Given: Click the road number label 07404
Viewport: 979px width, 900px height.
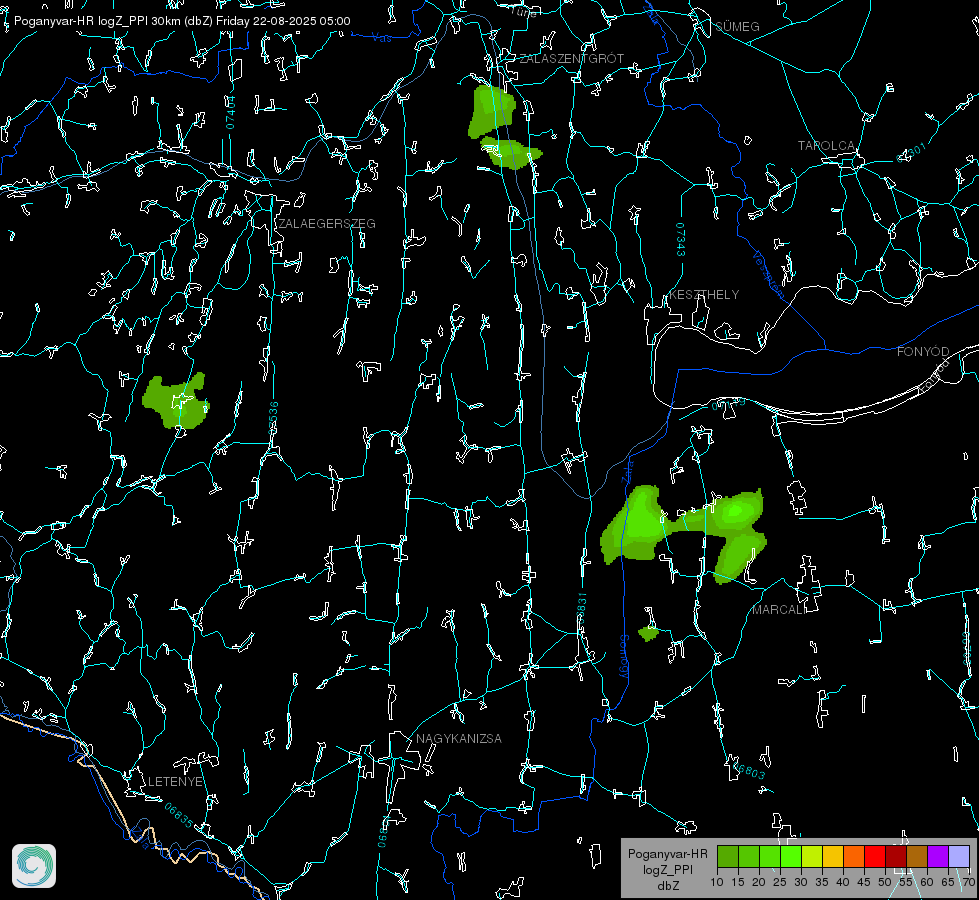Looking at the screenshot, I should point(230,112).
